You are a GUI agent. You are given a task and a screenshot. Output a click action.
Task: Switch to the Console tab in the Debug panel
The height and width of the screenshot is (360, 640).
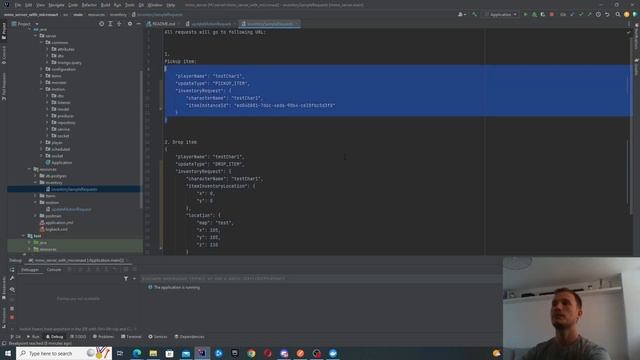point(53,270)
